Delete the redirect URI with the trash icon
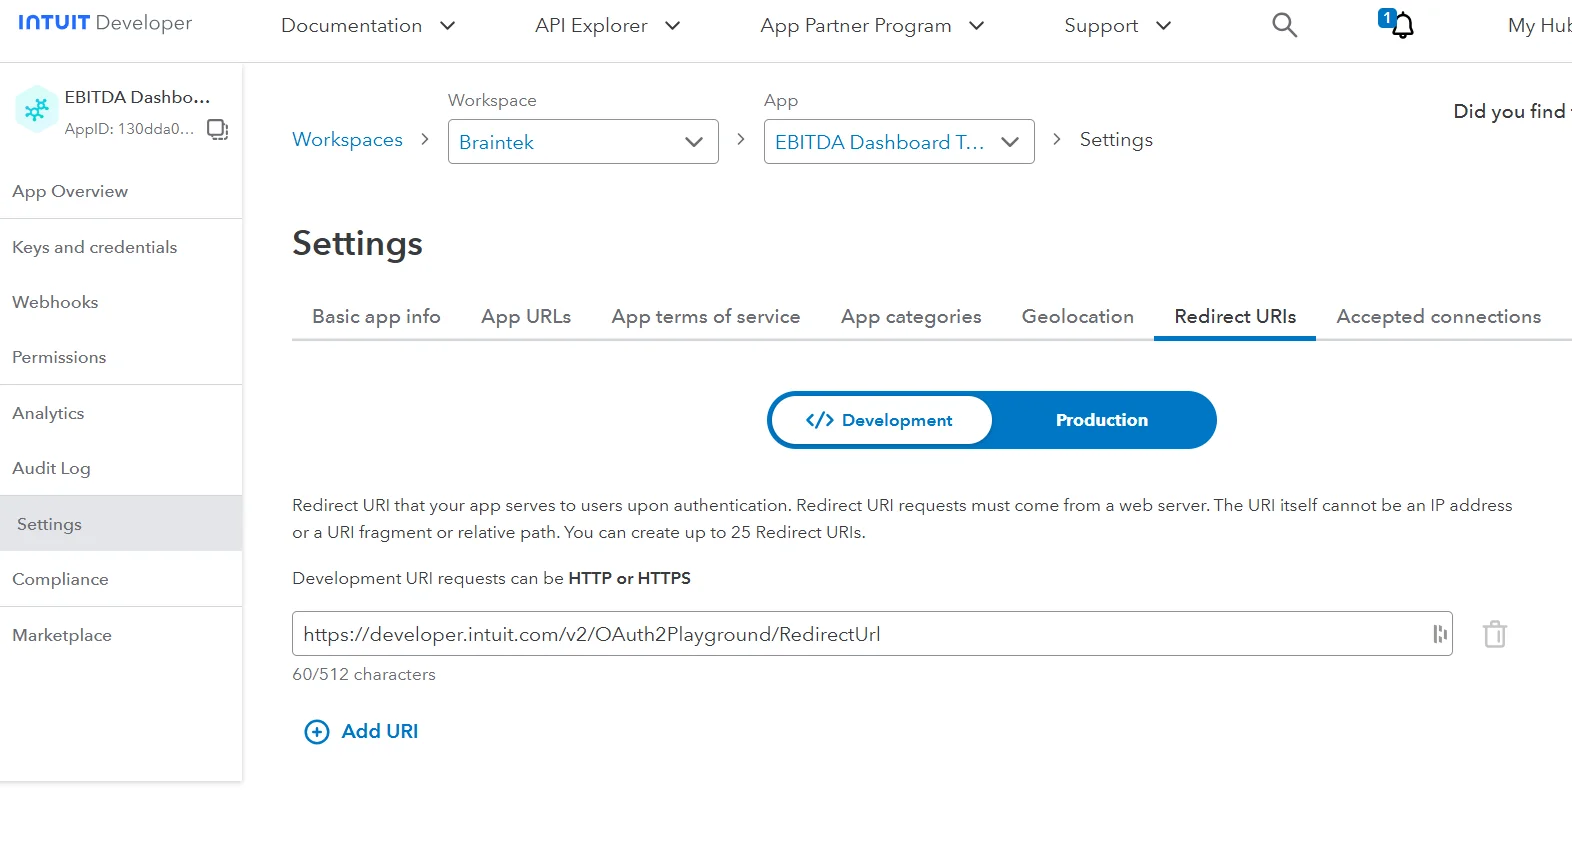1572x852 pixels. pyautogui.click(x=1495, y=634)
